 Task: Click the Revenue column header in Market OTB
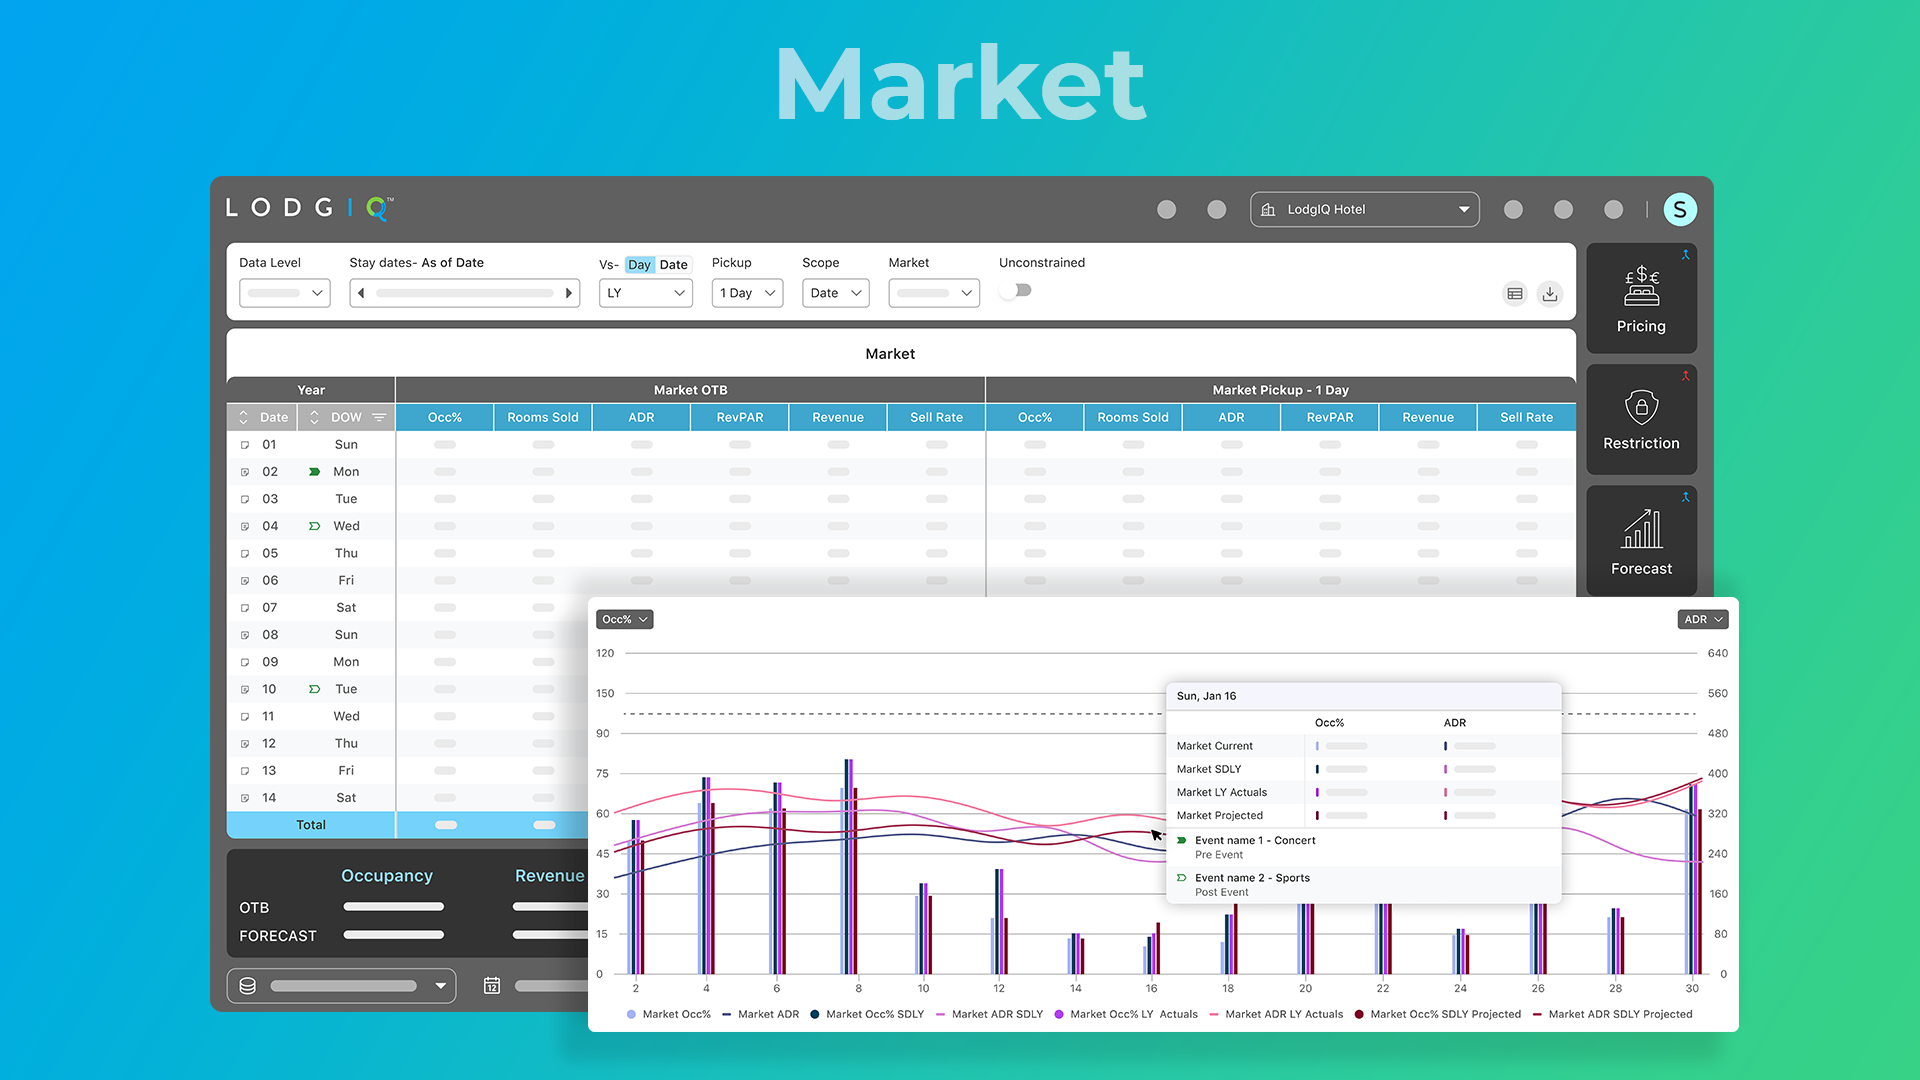(837, 418)
